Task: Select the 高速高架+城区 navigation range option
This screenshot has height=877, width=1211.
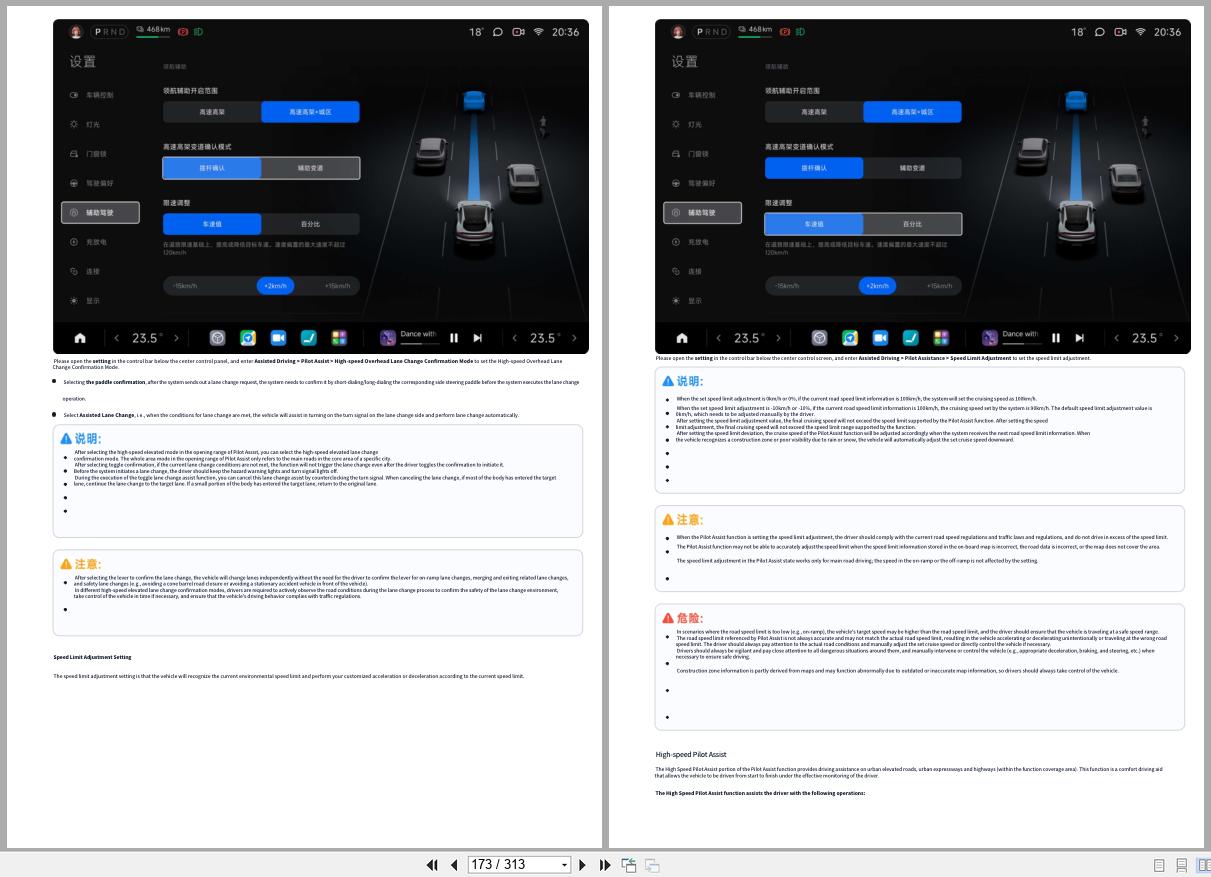Action: coord(310,112)
